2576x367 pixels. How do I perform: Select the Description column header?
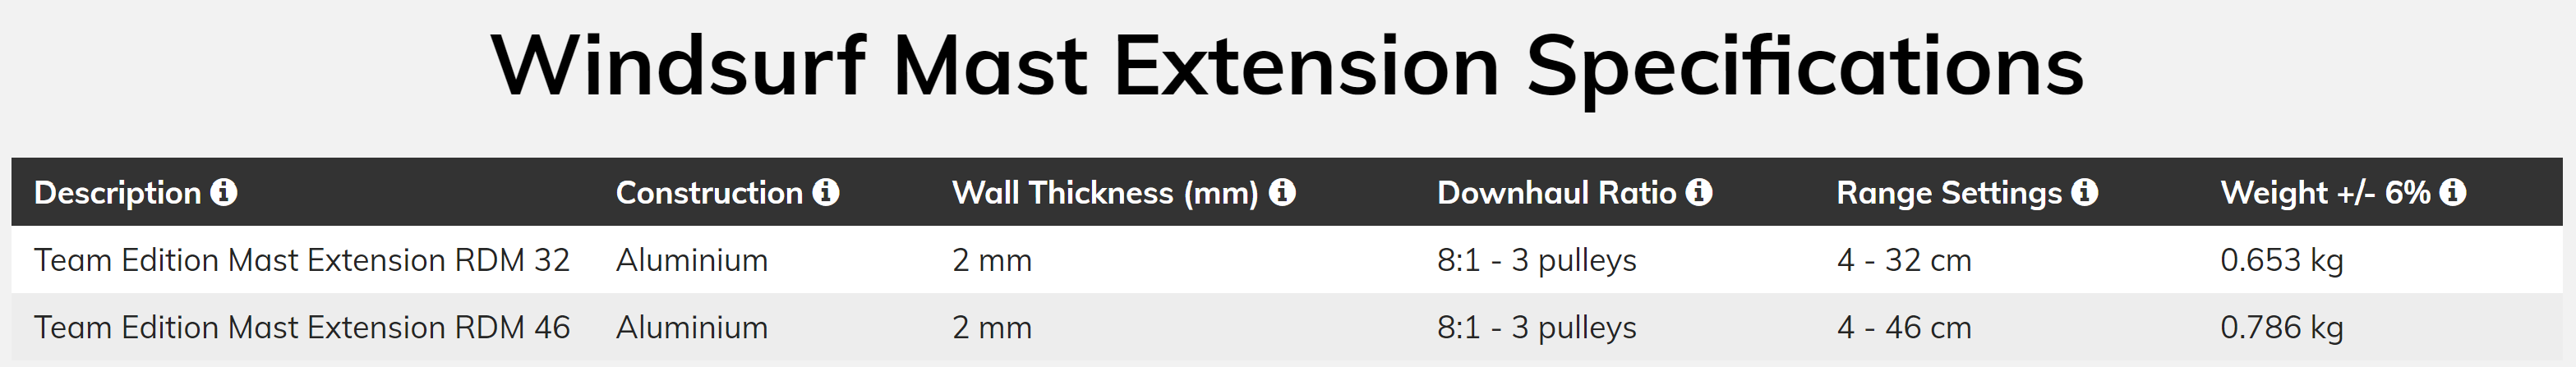[x=118, y=193]
